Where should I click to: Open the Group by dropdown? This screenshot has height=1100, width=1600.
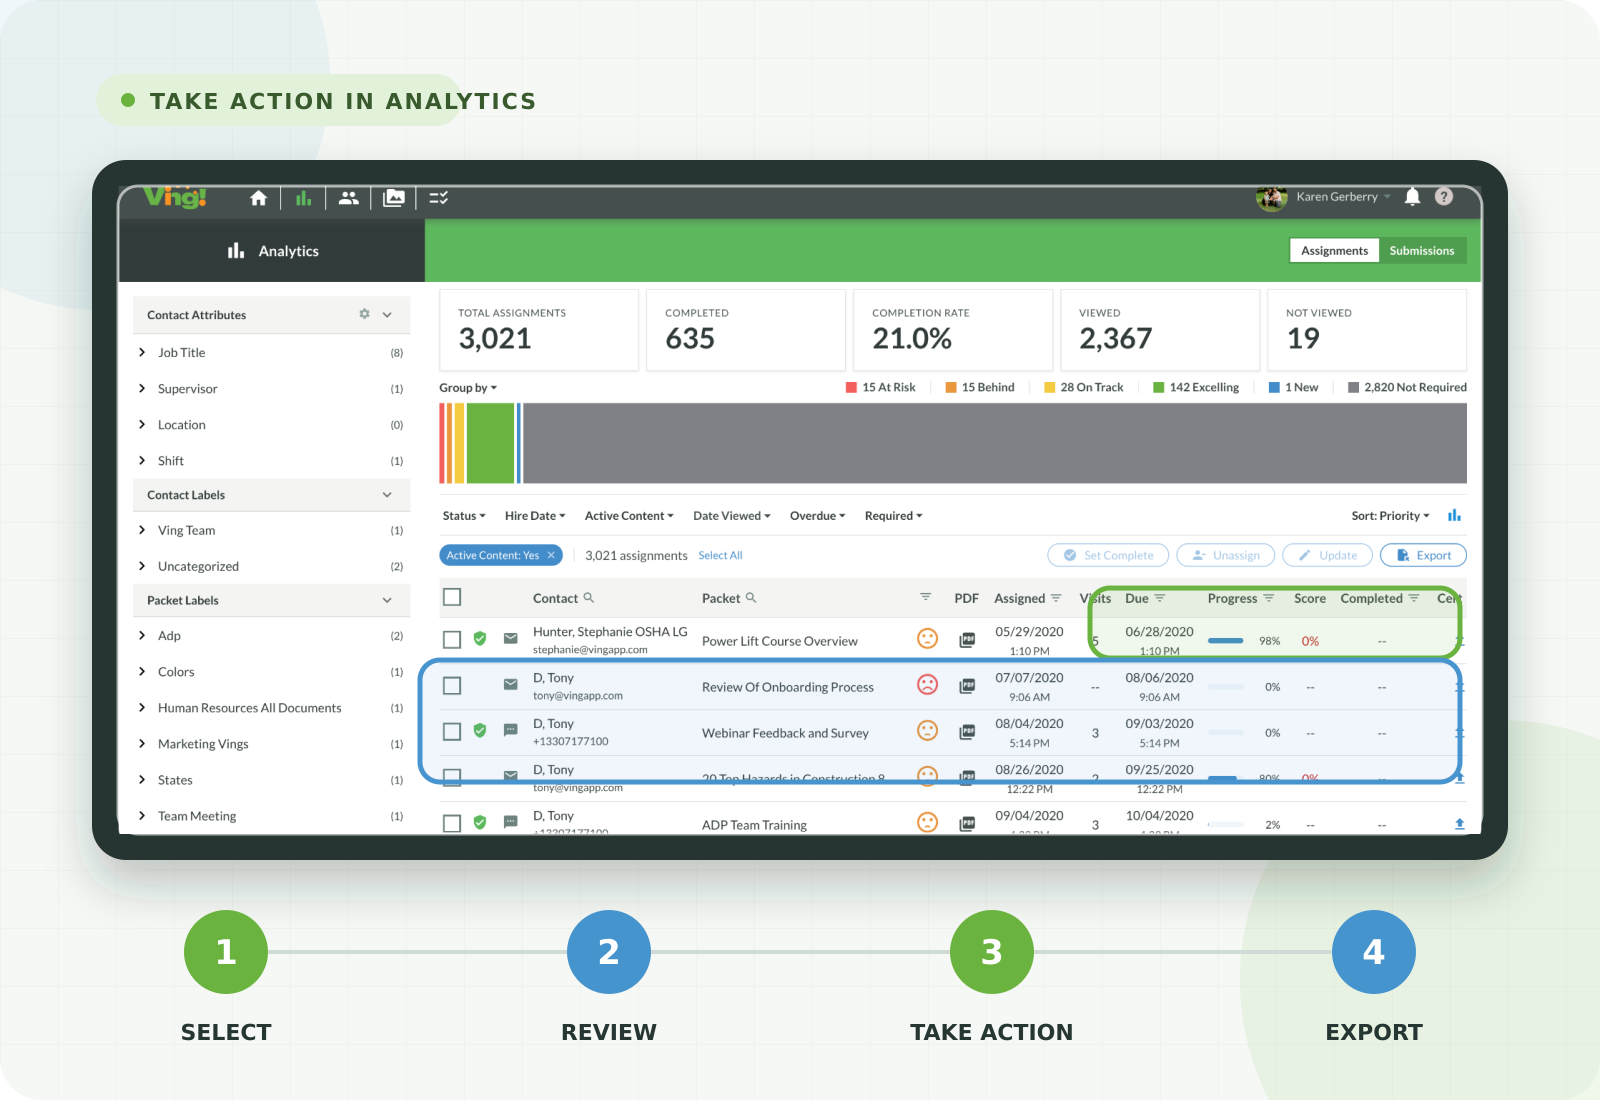point(468,388)
